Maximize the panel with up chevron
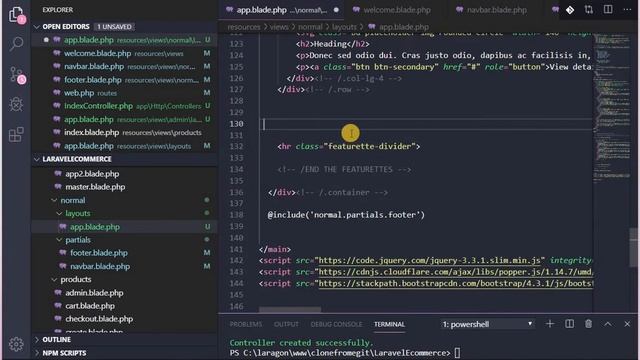 608,324
